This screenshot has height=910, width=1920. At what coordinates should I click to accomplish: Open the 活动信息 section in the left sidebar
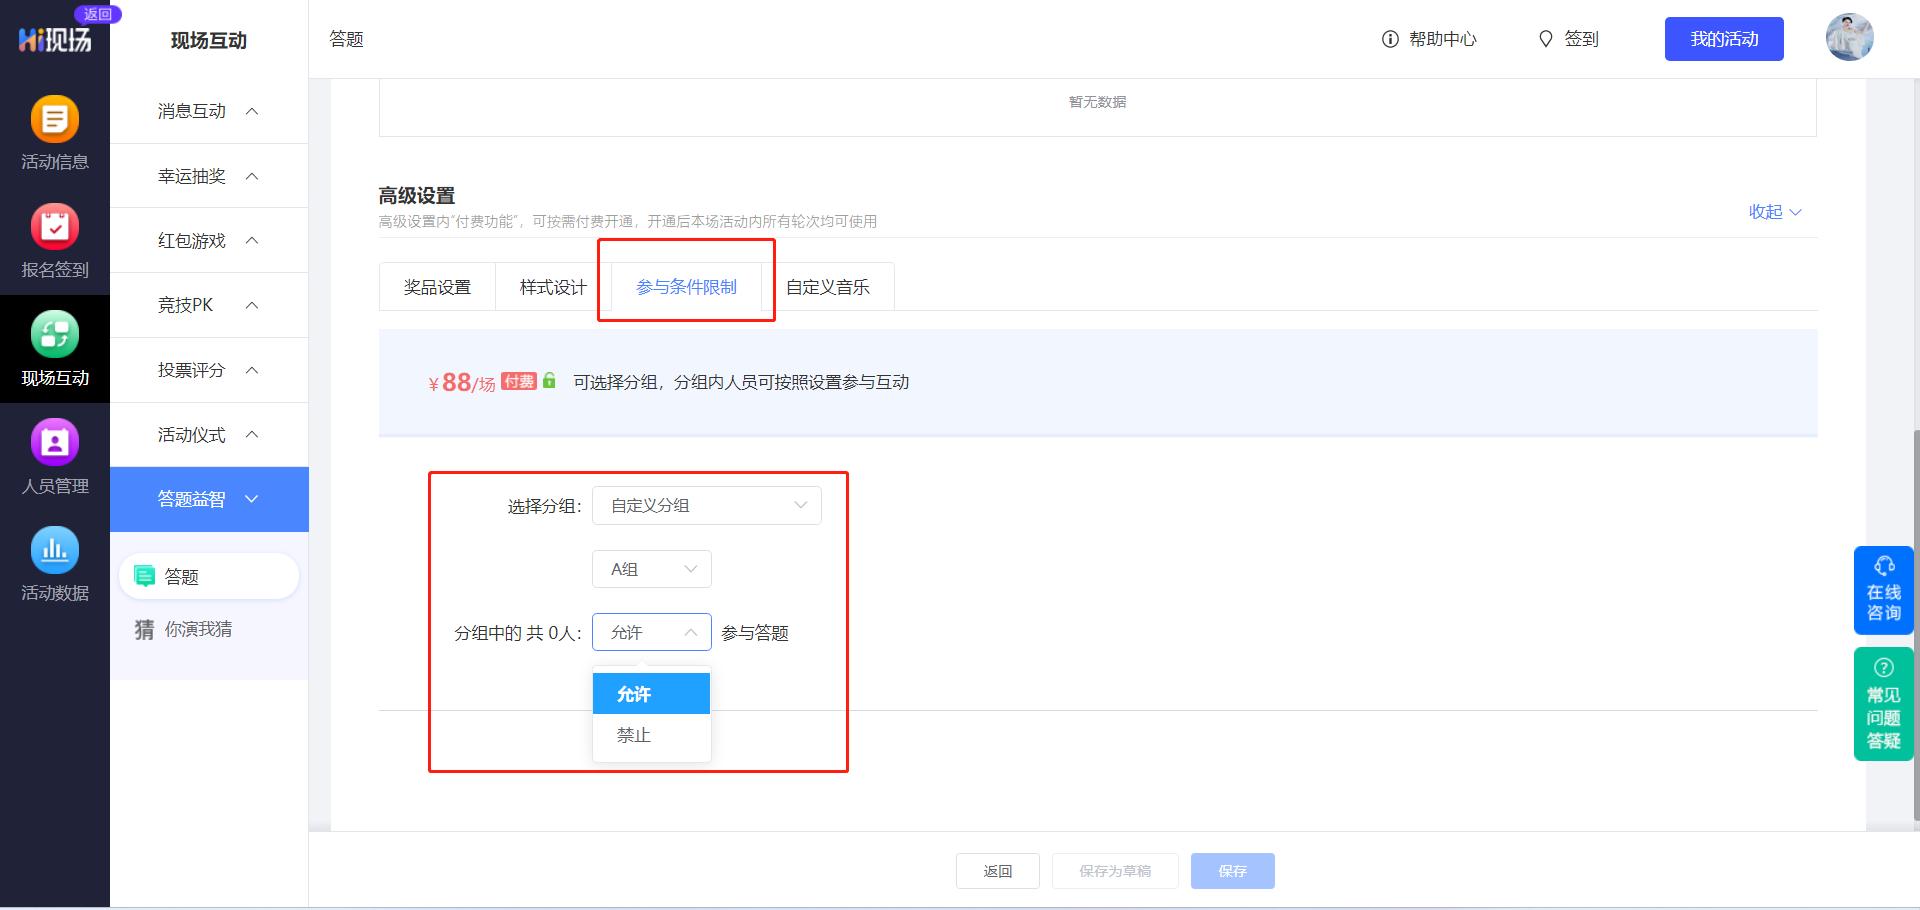(55, 133)
